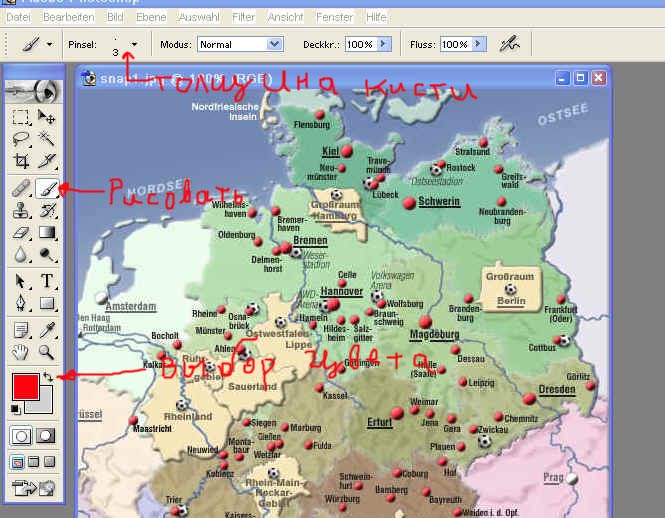Select the Gradient tool
The width and height of the screenshot is (665, 518).
pyautogui.click(x=46, y=232)
